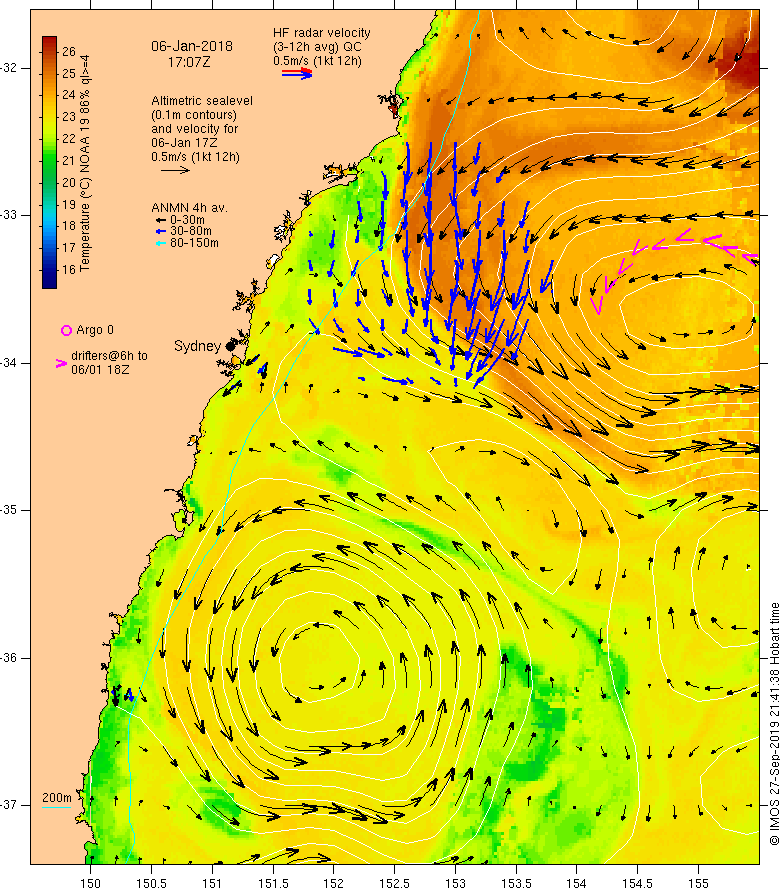
Task: Click the HF radar velocity legend text
Action: tap(321, 47)
